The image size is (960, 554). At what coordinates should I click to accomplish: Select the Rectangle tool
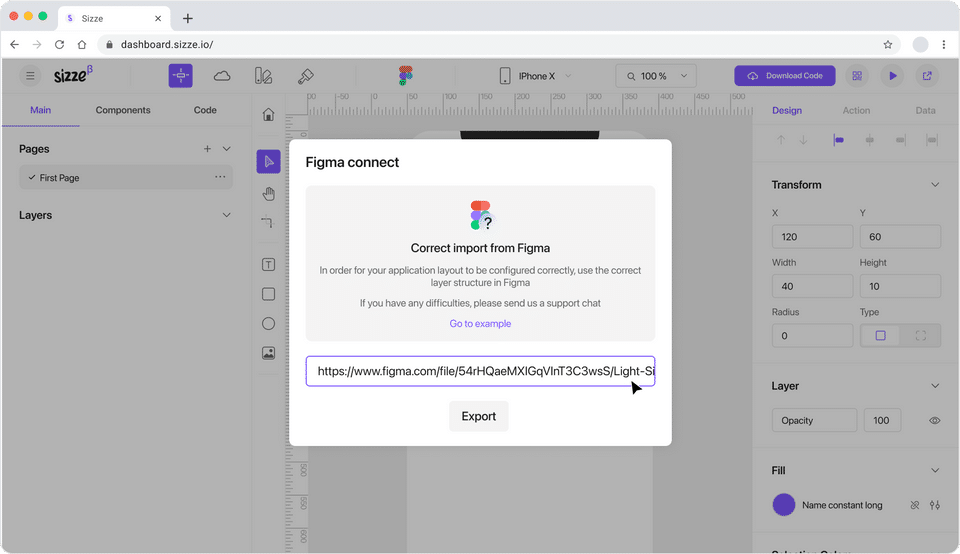click(x=268, y=294)
